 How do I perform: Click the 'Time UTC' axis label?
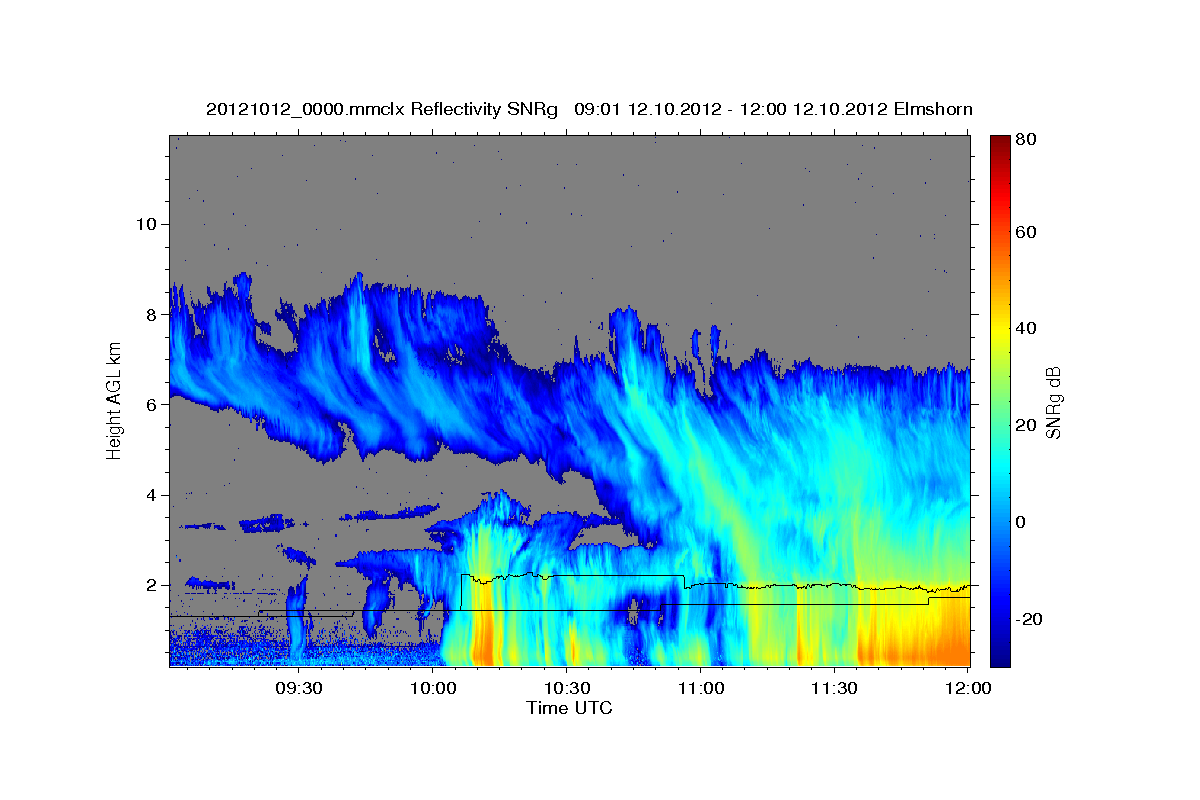[569, 708]
